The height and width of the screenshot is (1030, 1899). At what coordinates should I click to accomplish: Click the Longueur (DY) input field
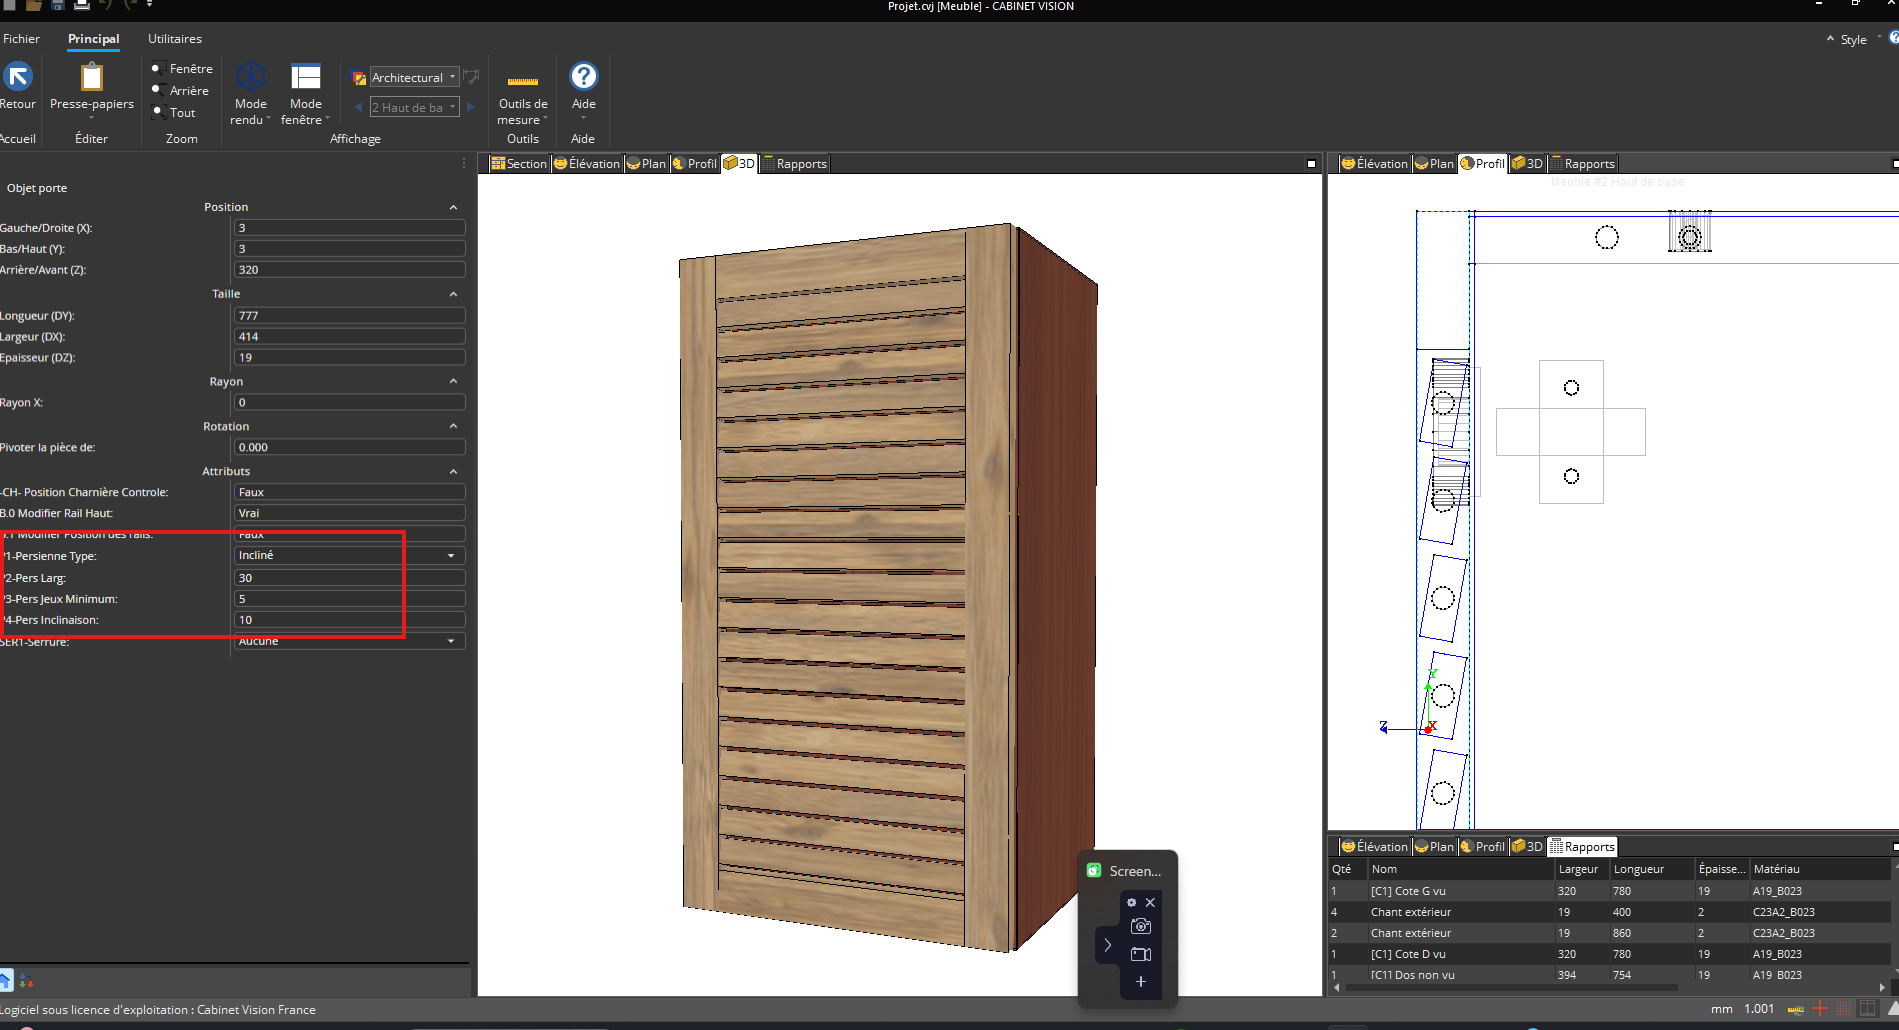(349, 316)
